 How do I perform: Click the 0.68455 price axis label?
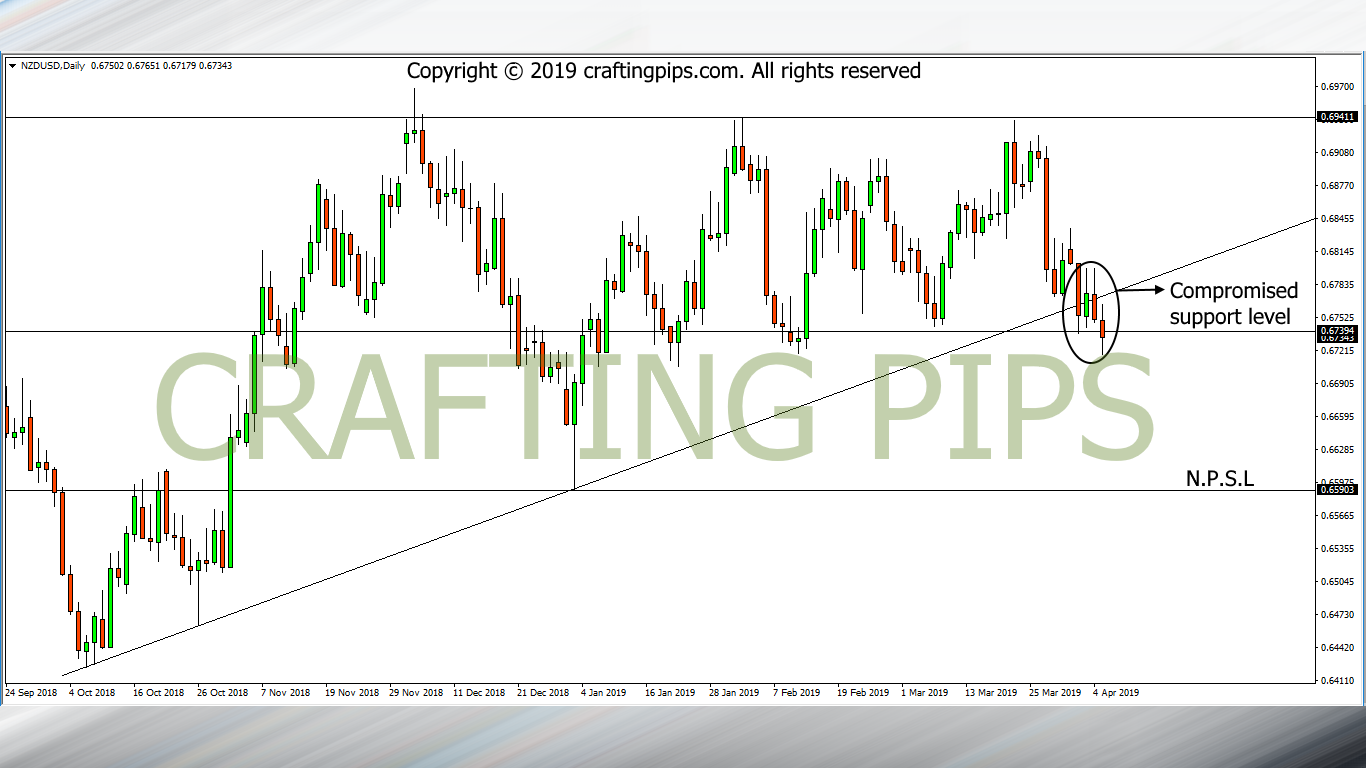[x=1337, y=219]
